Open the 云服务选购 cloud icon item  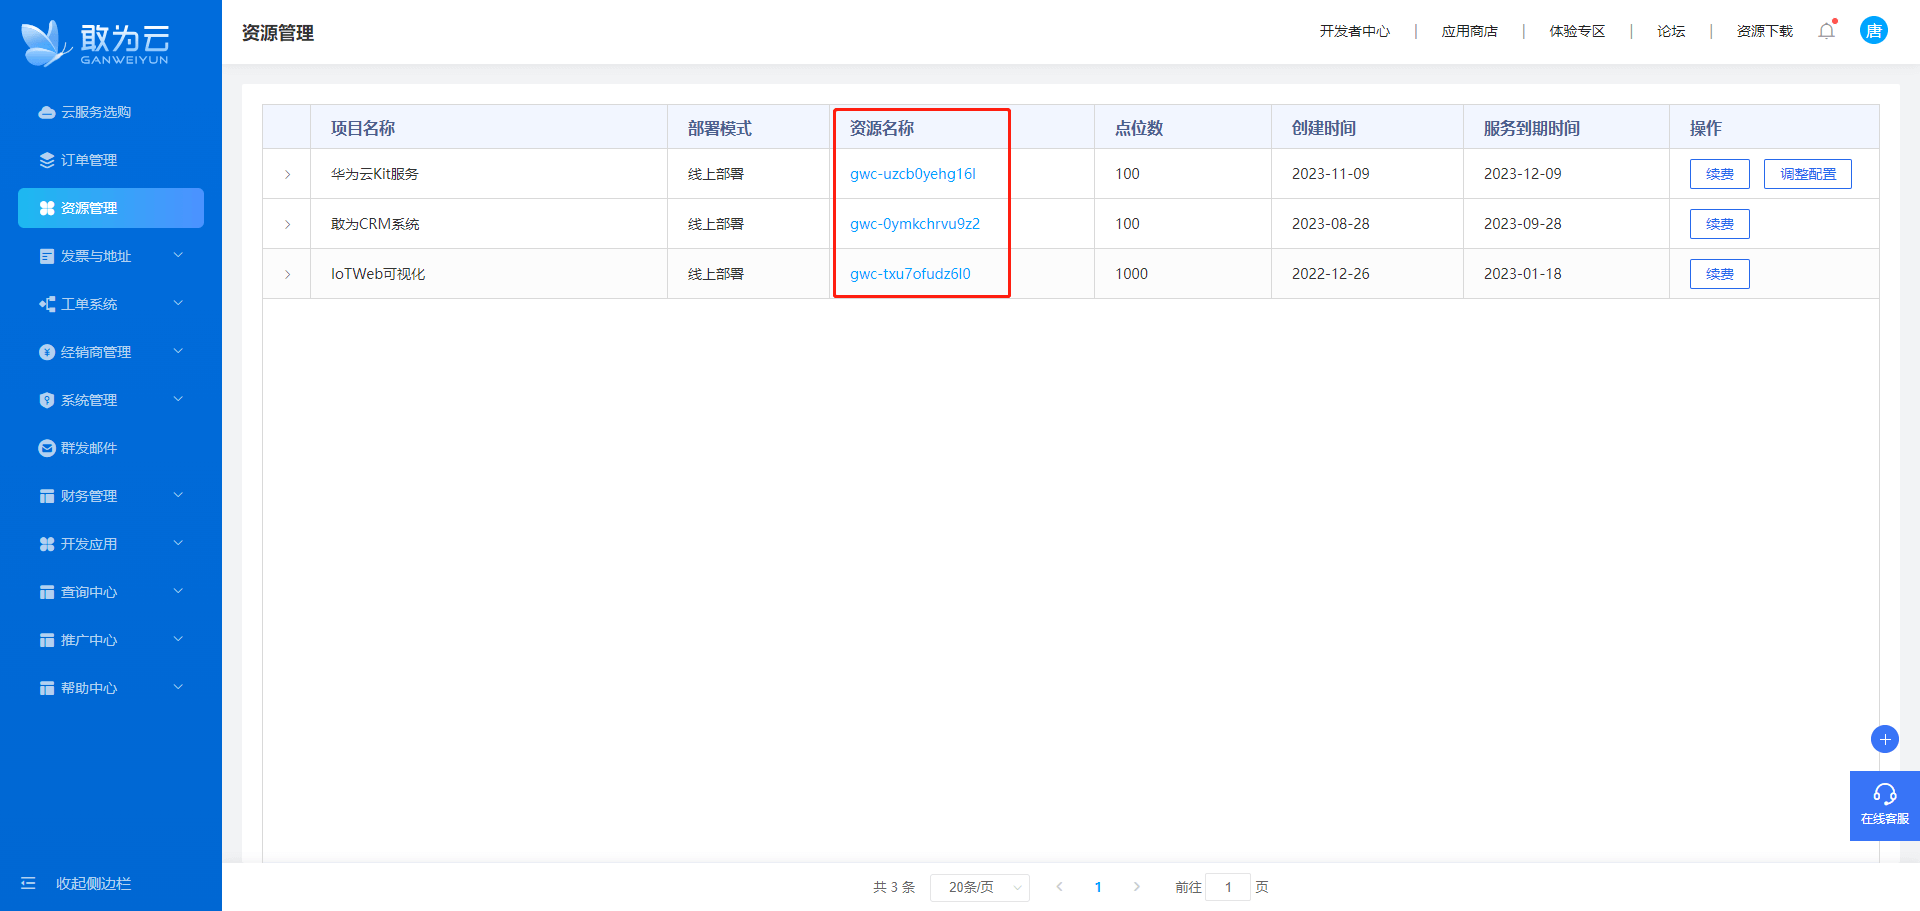pos(46,112)
